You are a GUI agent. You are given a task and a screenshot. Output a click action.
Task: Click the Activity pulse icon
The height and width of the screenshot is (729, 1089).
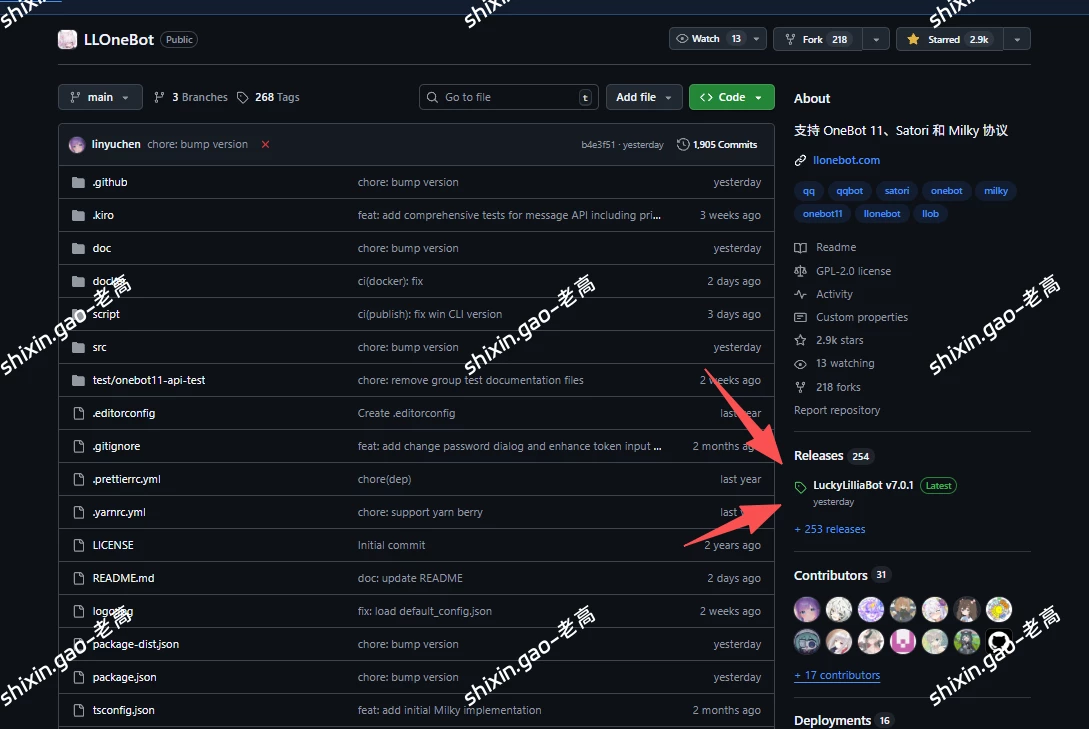coord(800,295)
